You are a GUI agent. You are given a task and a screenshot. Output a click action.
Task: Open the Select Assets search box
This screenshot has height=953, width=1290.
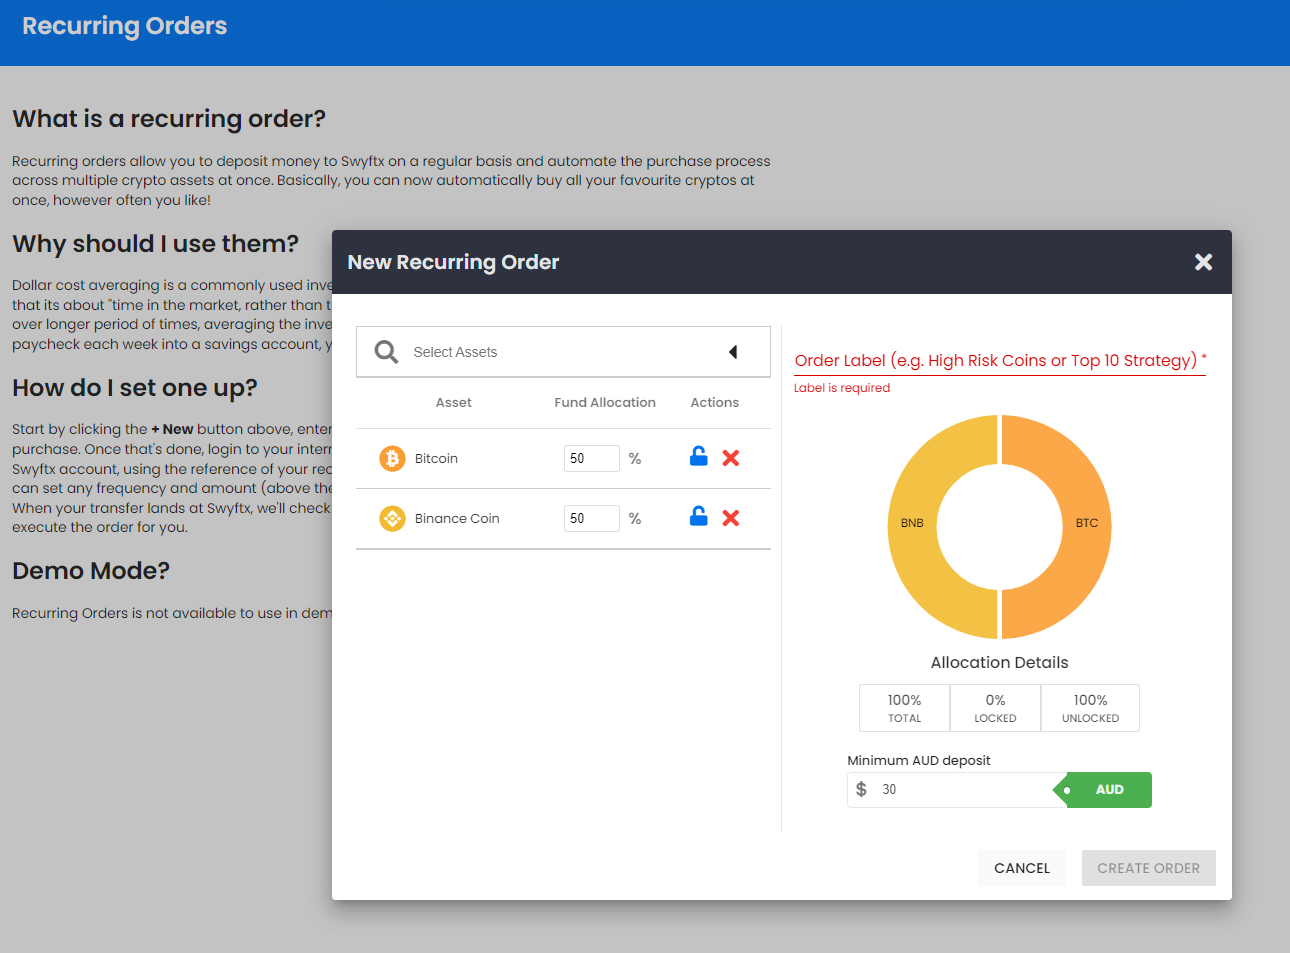563,352
